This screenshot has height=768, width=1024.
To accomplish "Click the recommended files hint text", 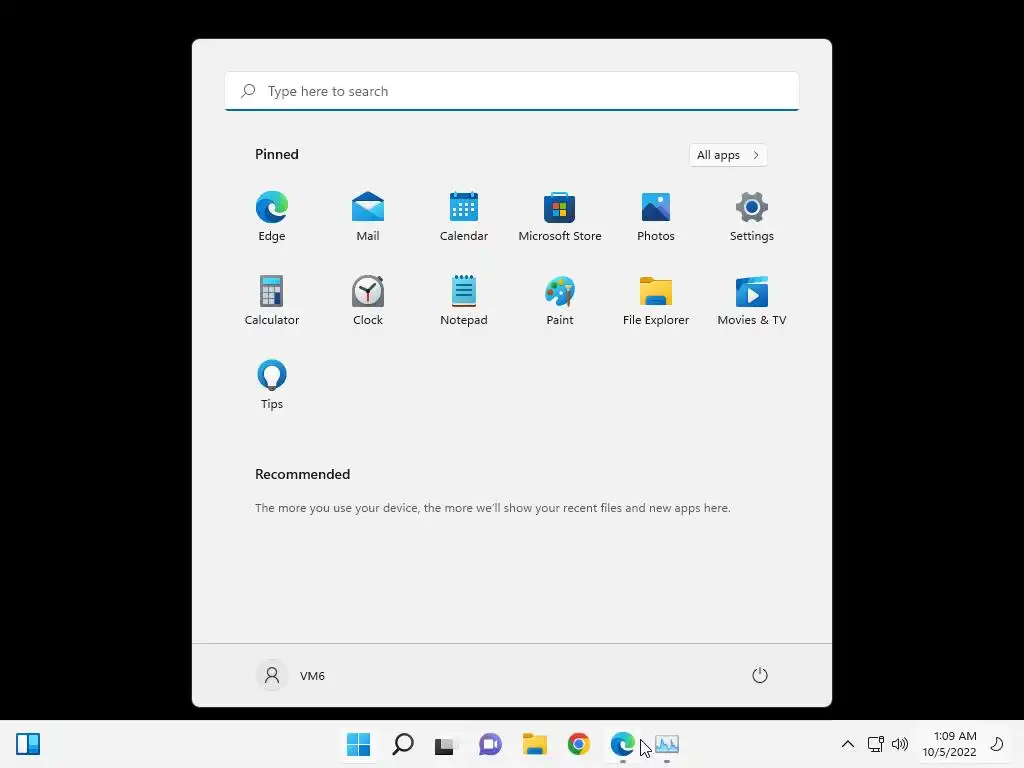I will (x=492, y=507).
